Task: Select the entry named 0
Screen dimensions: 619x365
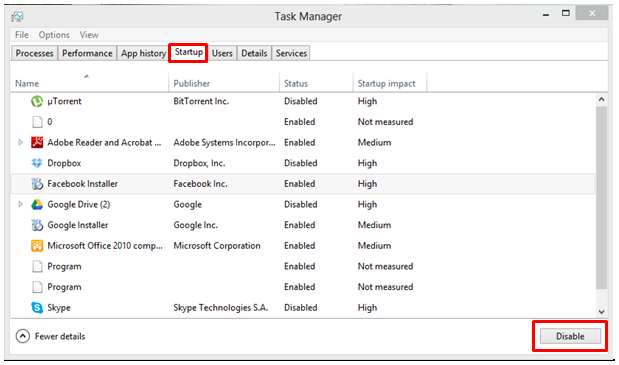Action: [x=50, y=122]
